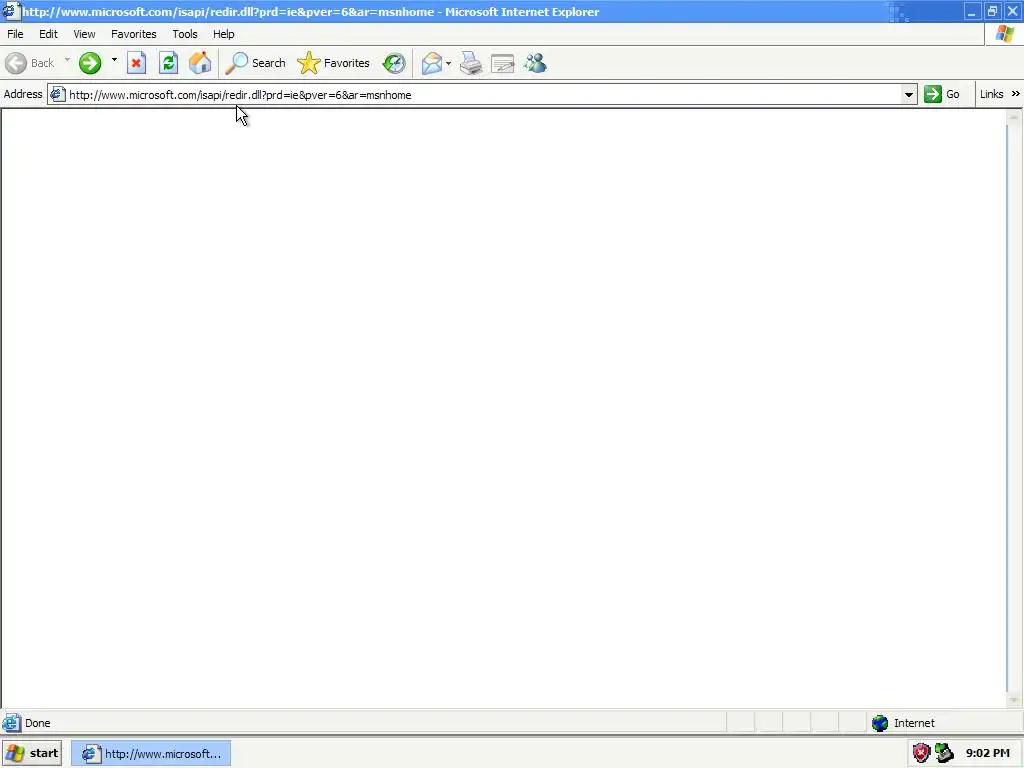Viewport: 1024px width, 768px height.
Task: Open the Messenger people icon
Action: 535,63
